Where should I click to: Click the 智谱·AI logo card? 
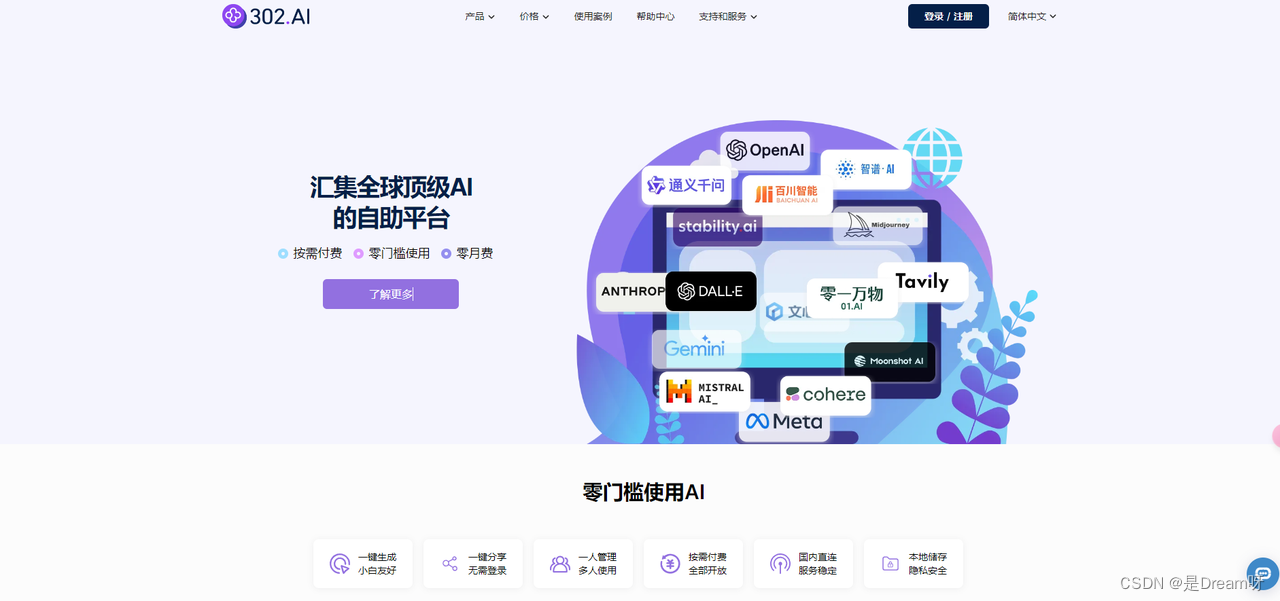click(x=866, y=169)
